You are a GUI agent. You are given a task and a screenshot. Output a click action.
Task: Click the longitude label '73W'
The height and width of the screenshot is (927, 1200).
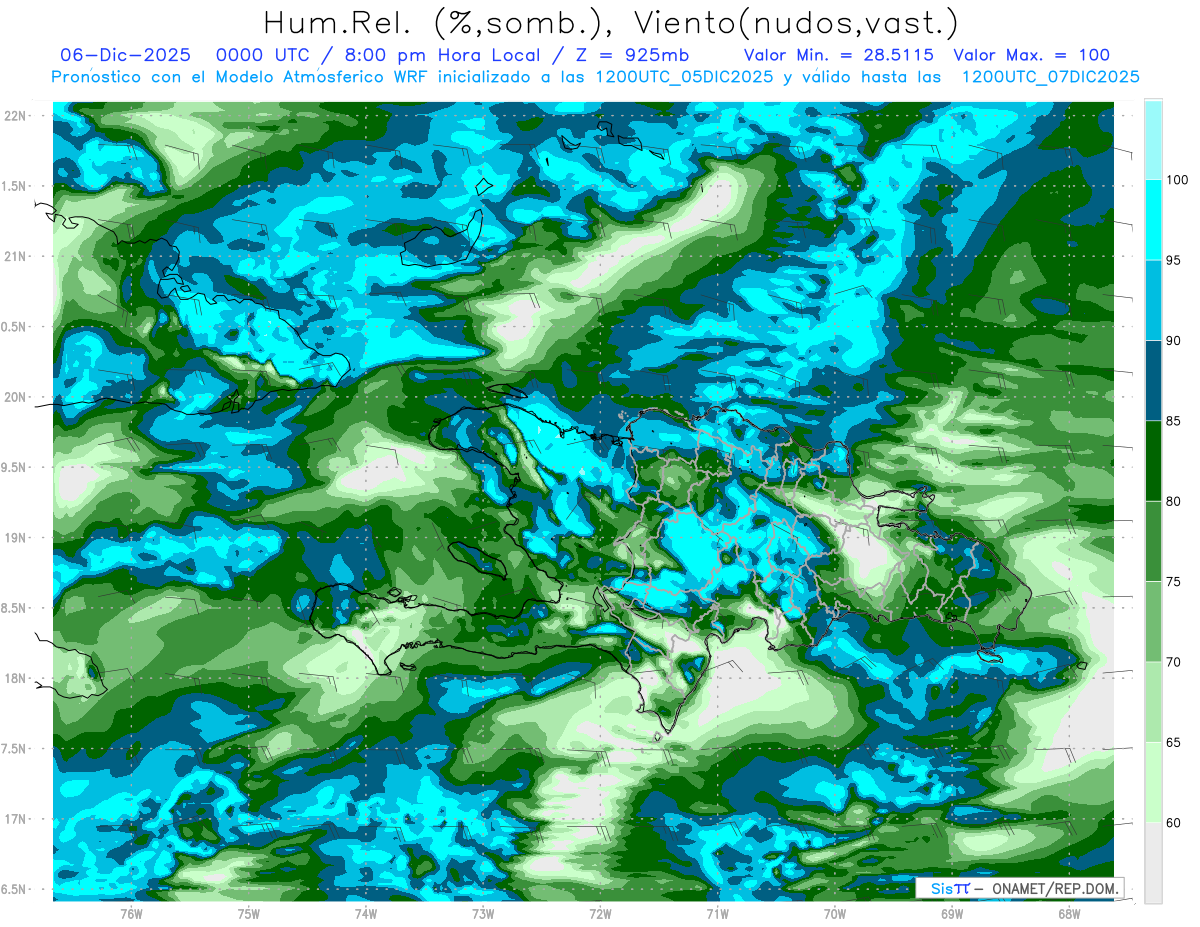click(x=483, y=914)
